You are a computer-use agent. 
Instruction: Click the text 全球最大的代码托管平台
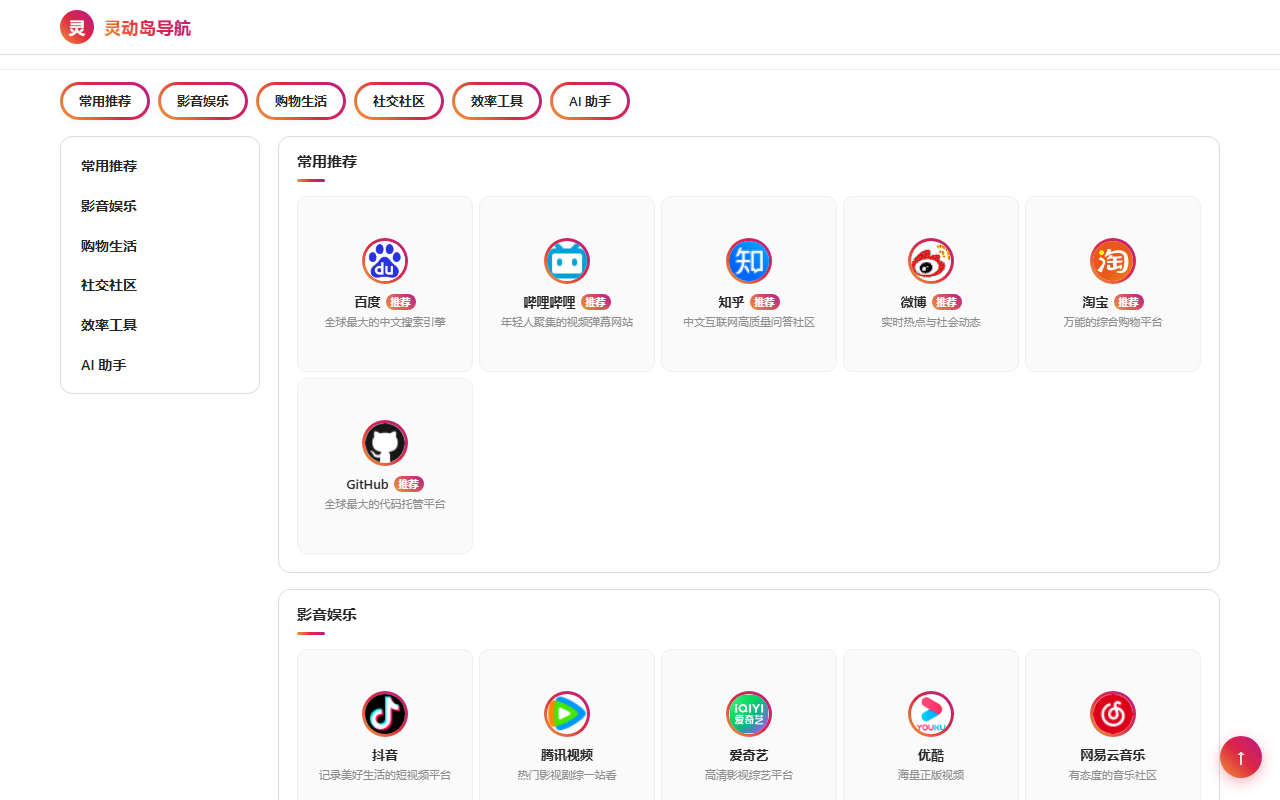tap(385, 504)
